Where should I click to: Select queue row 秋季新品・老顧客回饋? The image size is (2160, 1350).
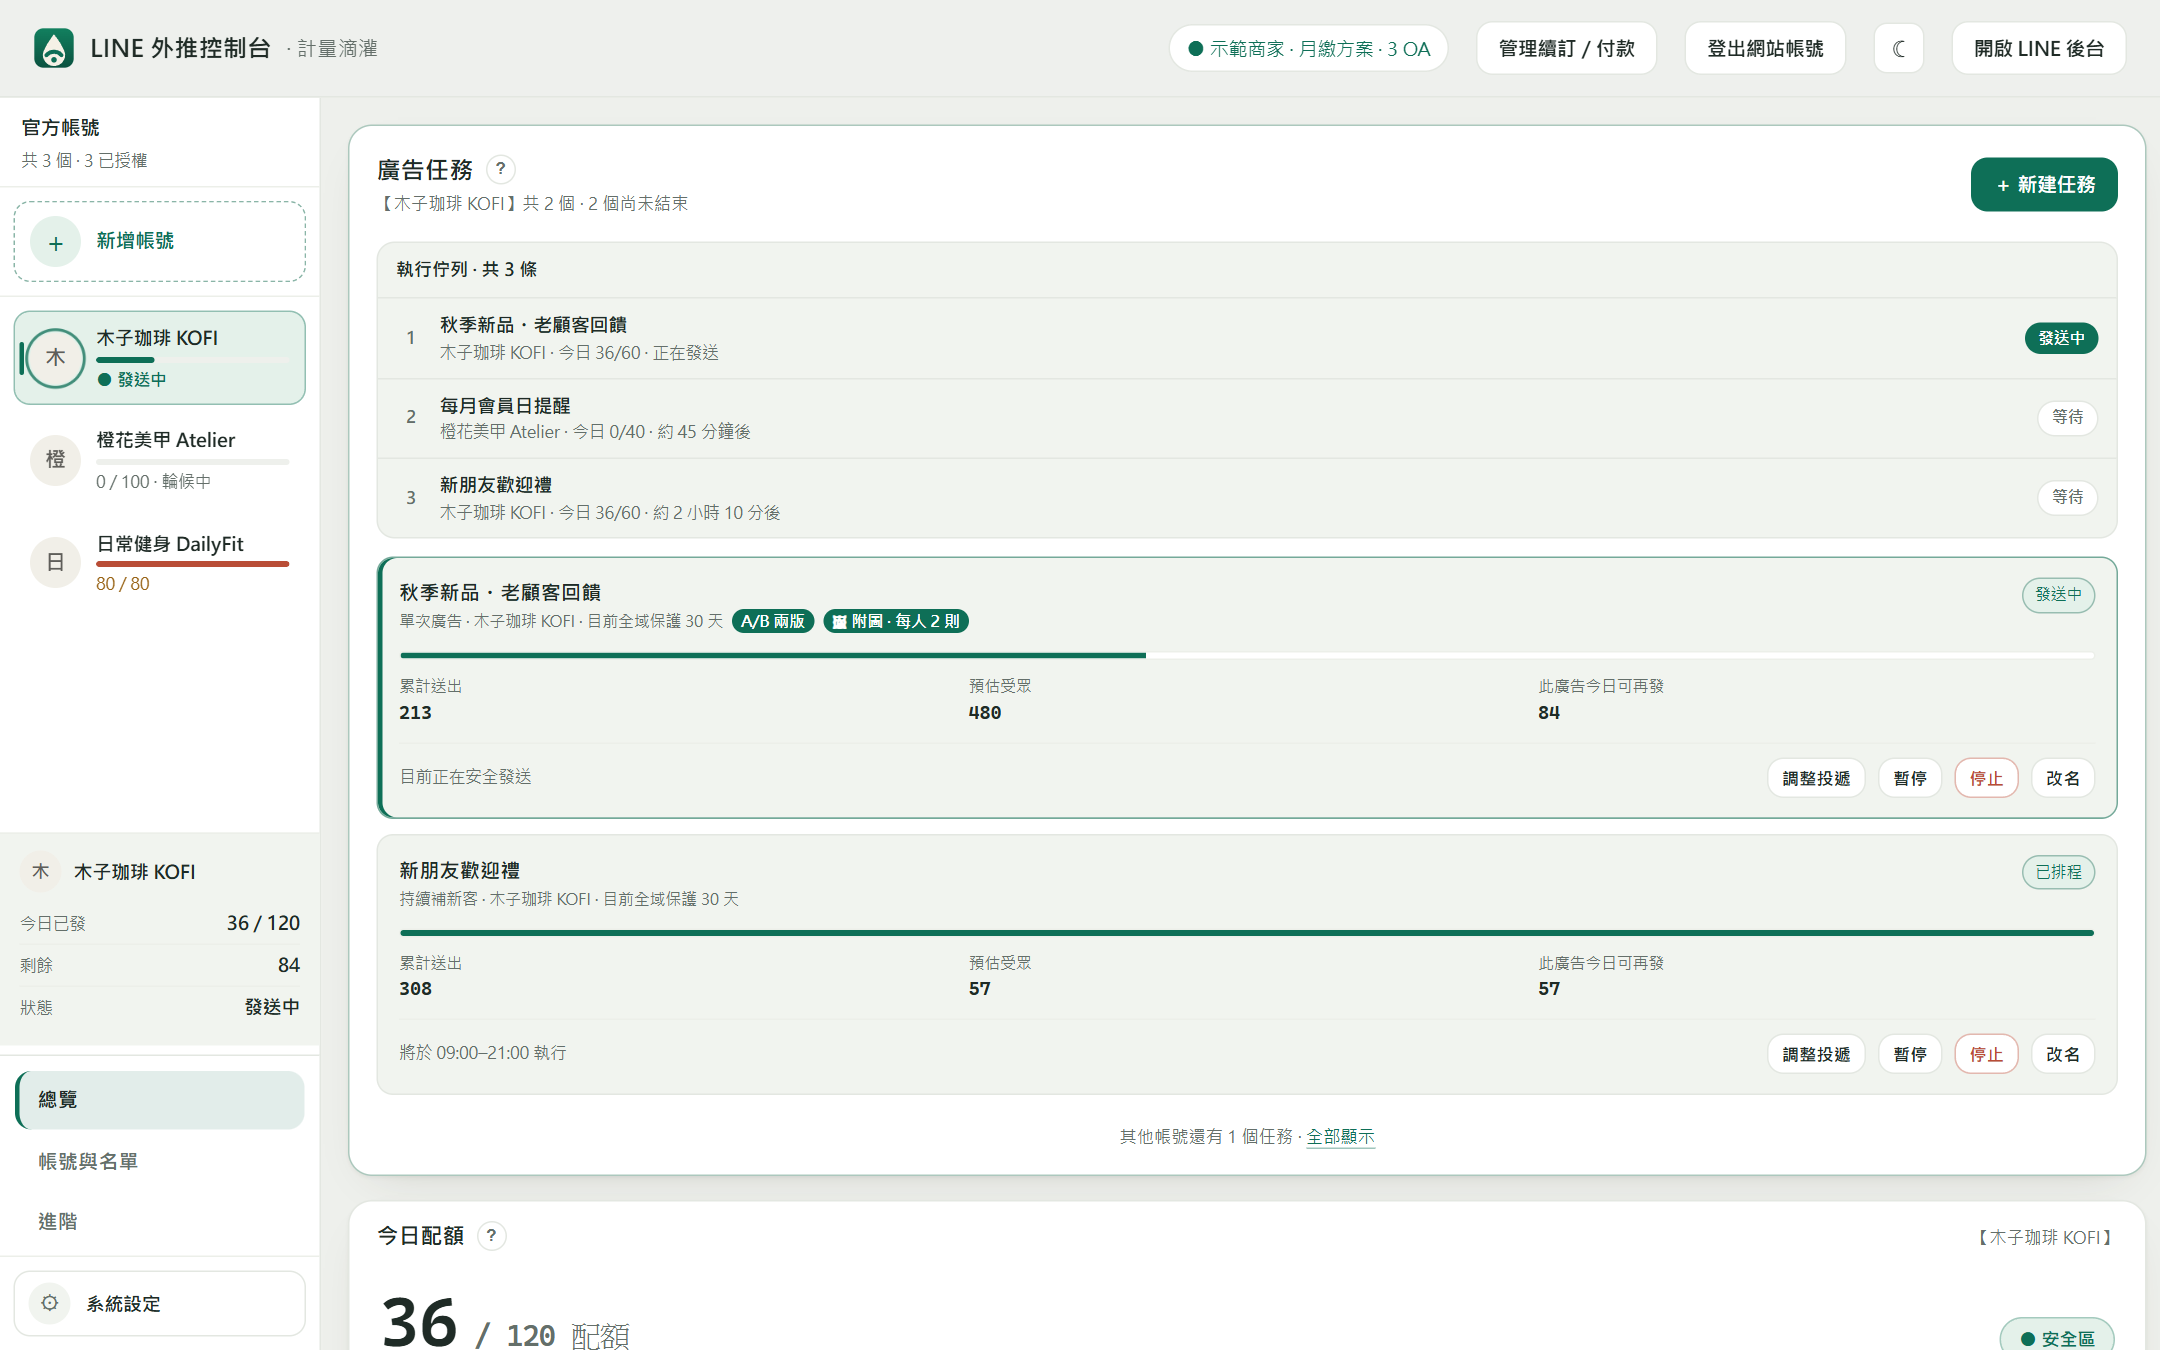[1246, 338]
